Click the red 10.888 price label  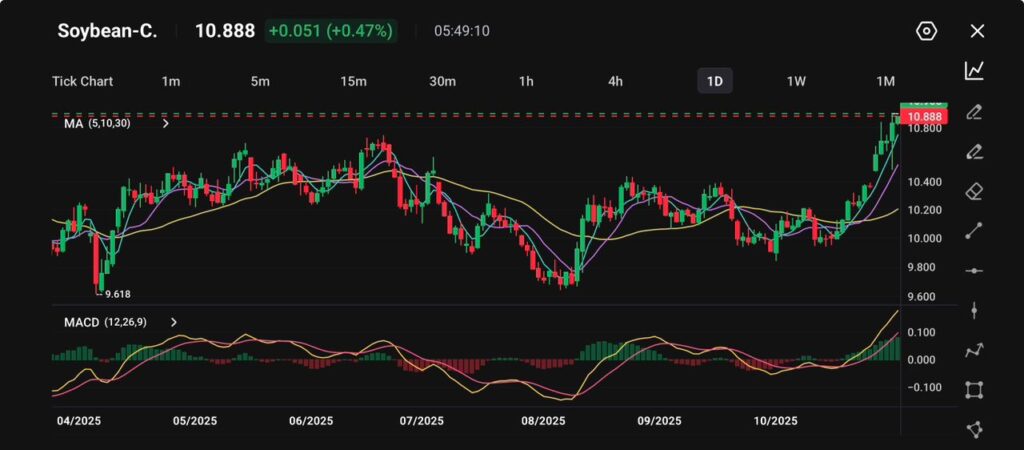919,118
